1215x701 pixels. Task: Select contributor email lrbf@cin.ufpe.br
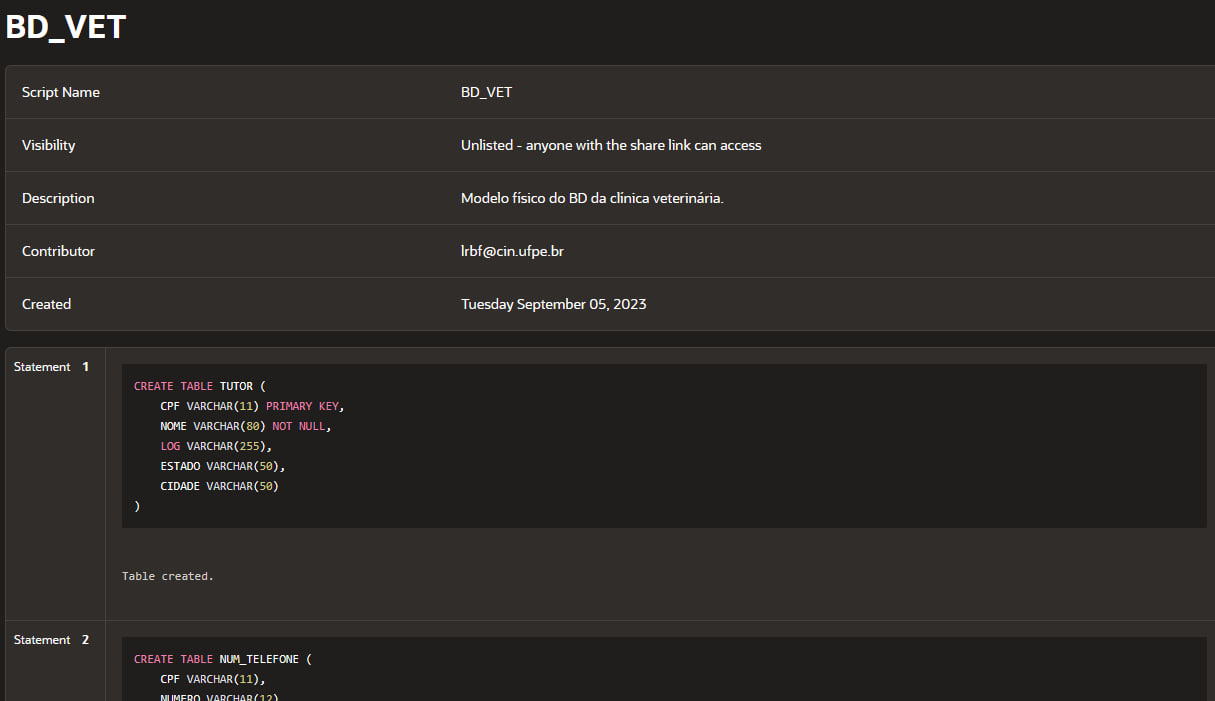click(x=512, y=251)
